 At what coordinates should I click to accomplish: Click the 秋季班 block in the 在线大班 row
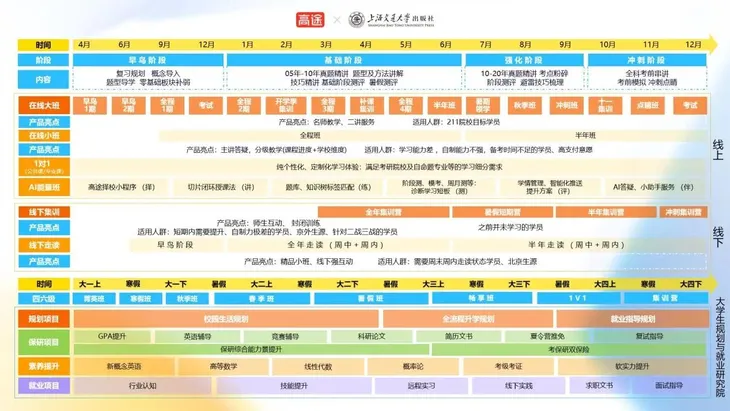[x=525, y=106]
